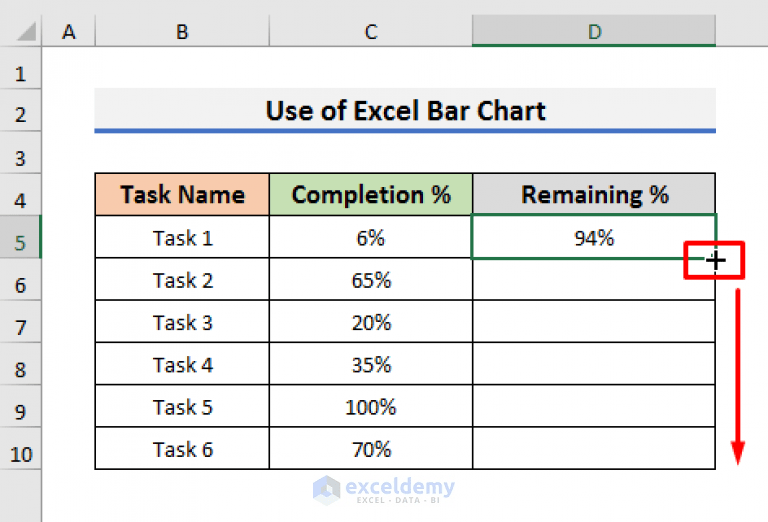Select column D header
Viewport: 768px width, 522px height.
(x=594, y=32)
